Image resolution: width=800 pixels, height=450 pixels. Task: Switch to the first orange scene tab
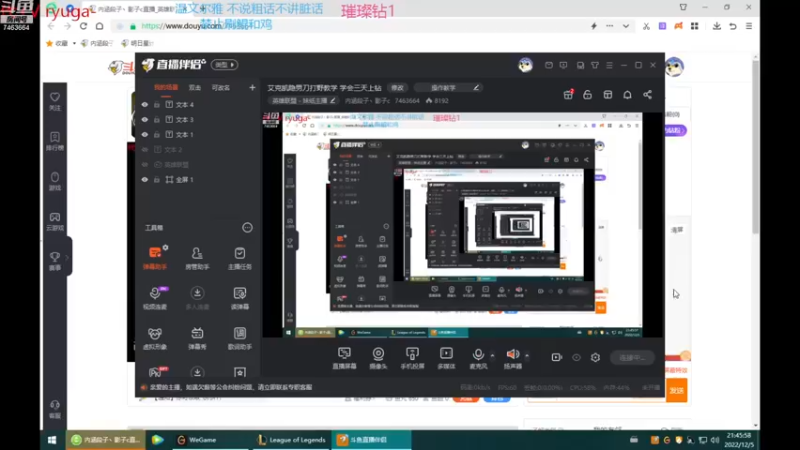[166, 88]
